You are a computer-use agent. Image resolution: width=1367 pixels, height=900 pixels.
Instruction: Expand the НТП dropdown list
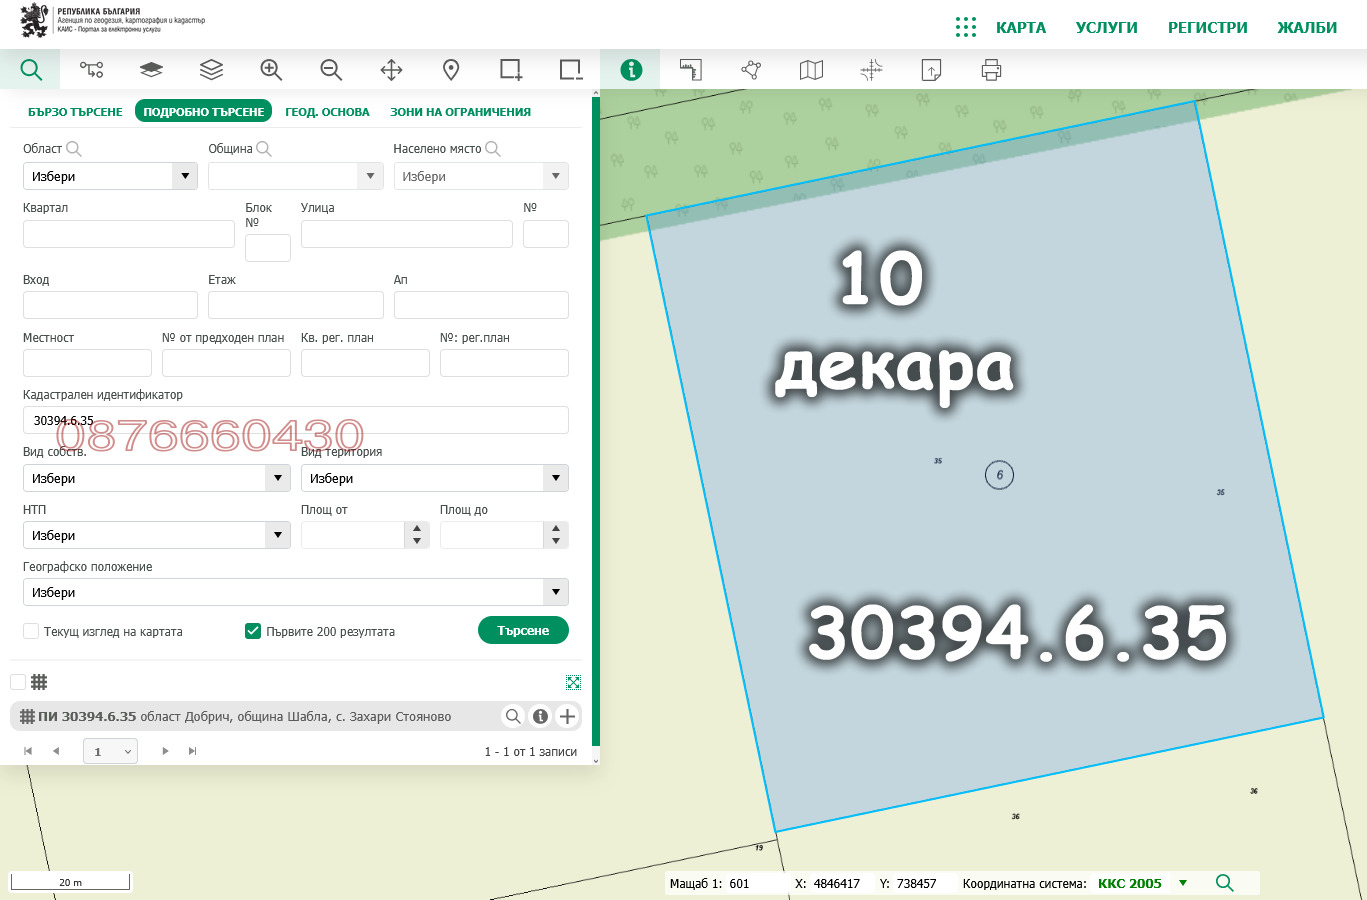pos(278,535)
